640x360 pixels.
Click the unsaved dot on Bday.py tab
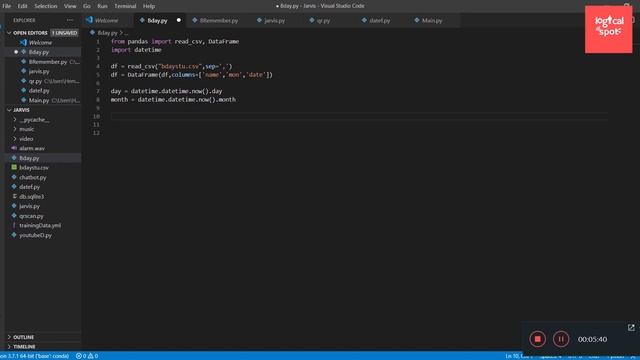pyautogui.click(x=179, y=20)
